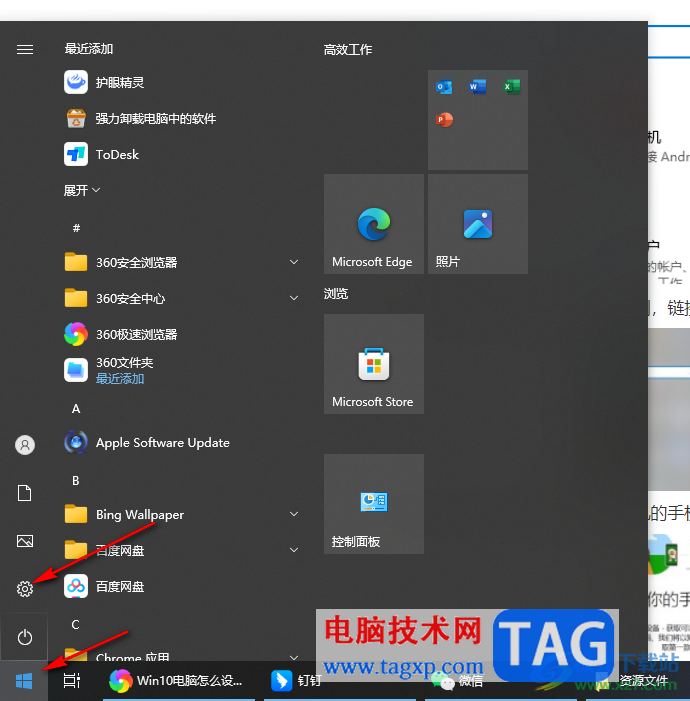Open the Settings gear icon

(25, 589)
